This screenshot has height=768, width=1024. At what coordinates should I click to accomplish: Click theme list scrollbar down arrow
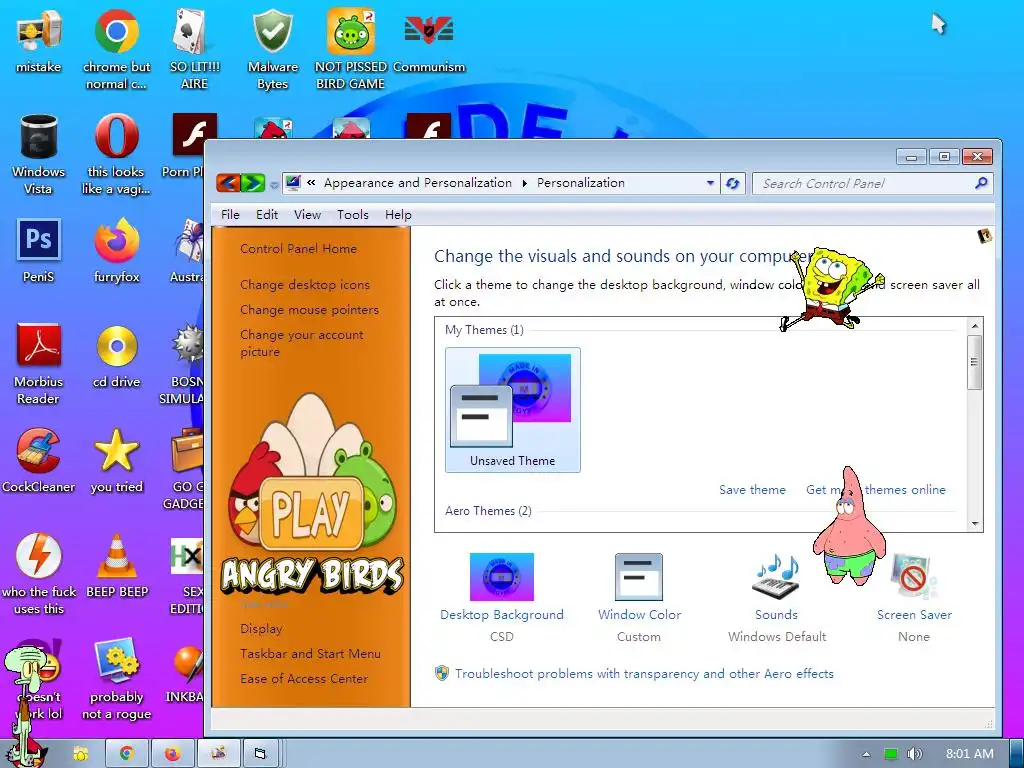(x=975, y=524)
